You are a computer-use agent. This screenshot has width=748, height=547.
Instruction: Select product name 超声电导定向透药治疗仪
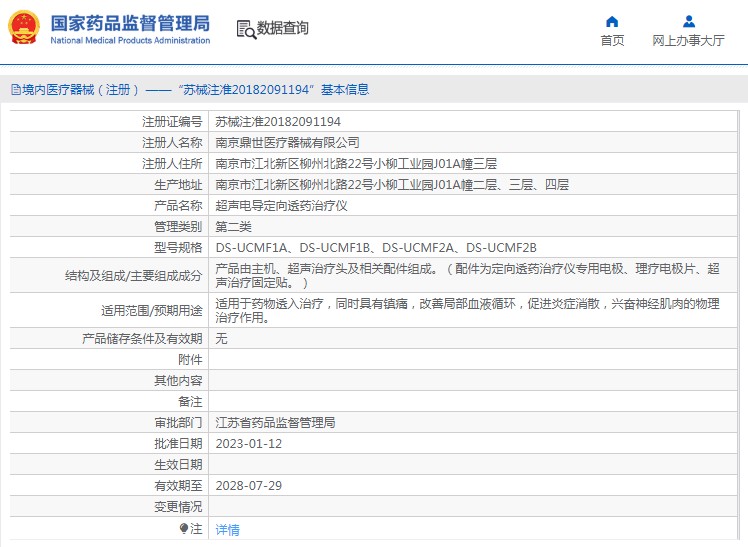coord(281,206)
